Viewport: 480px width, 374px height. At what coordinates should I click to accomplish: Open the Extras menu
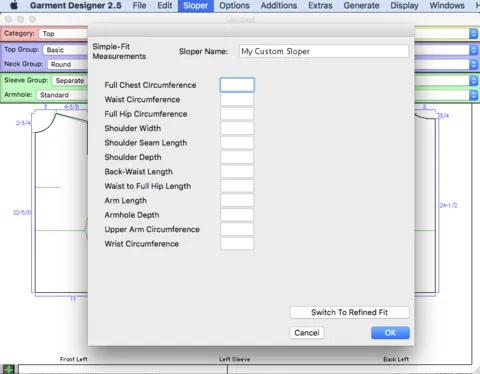coord(320,5)
